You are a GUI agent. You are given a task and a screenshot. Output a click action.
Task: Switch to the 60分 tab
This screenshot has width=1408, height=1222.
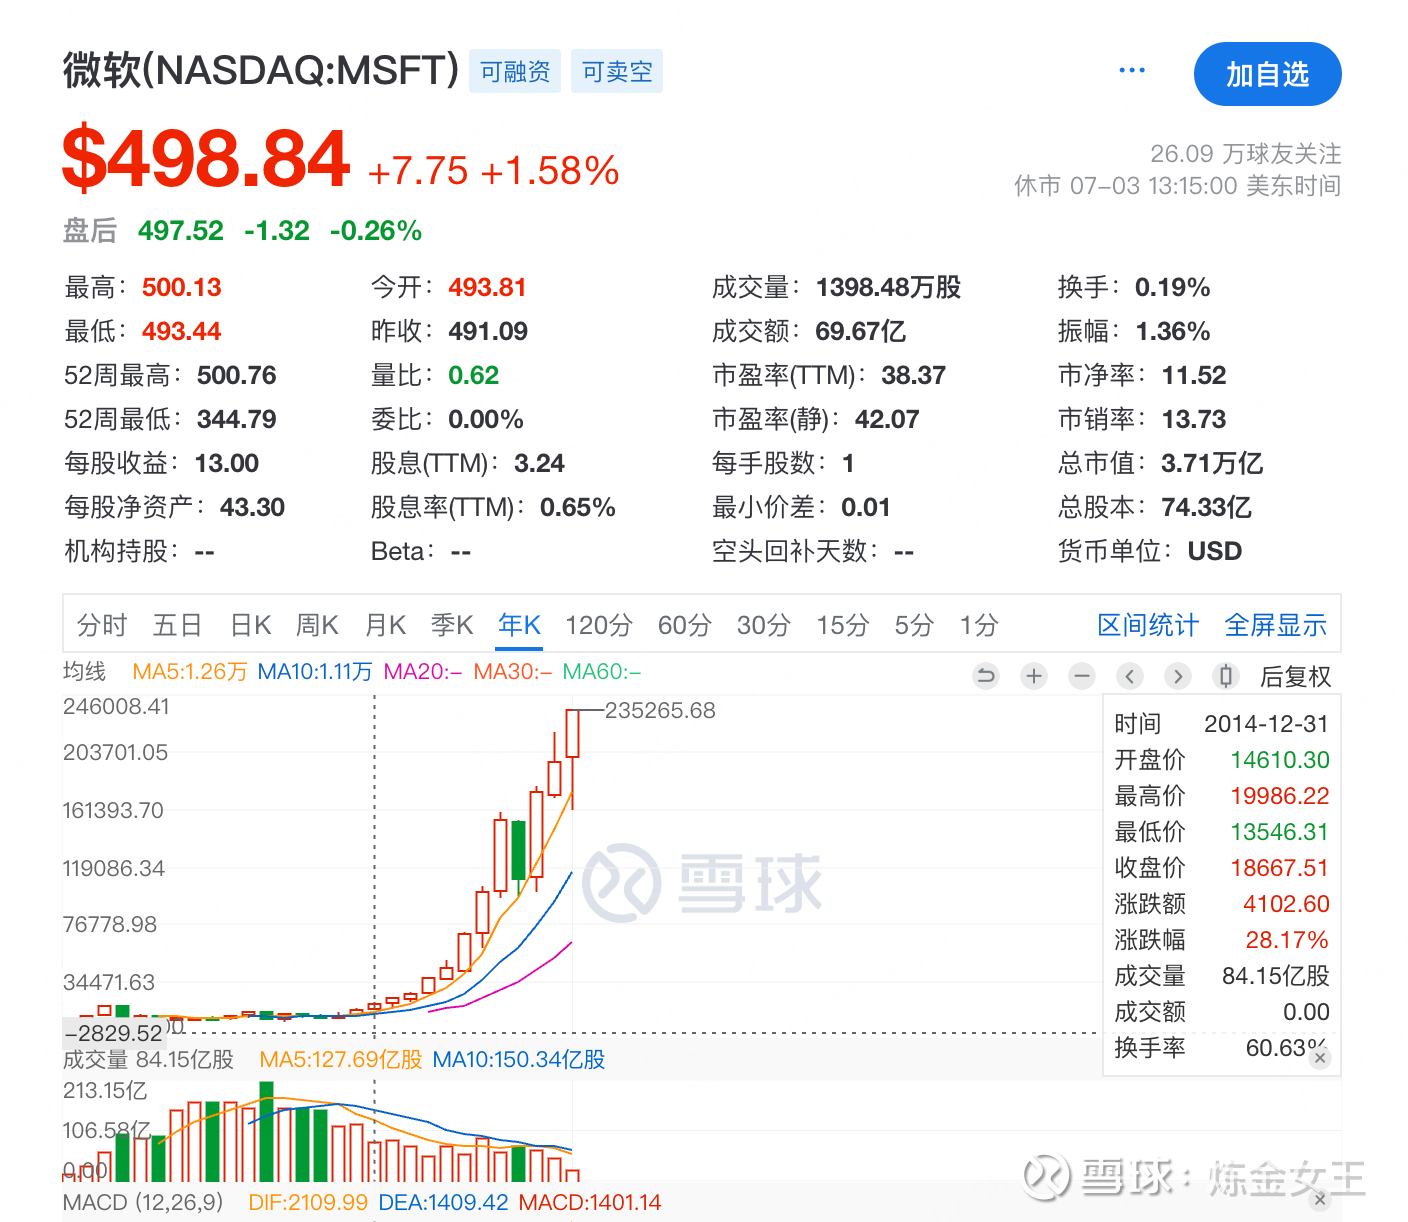(x=685, y=626)
